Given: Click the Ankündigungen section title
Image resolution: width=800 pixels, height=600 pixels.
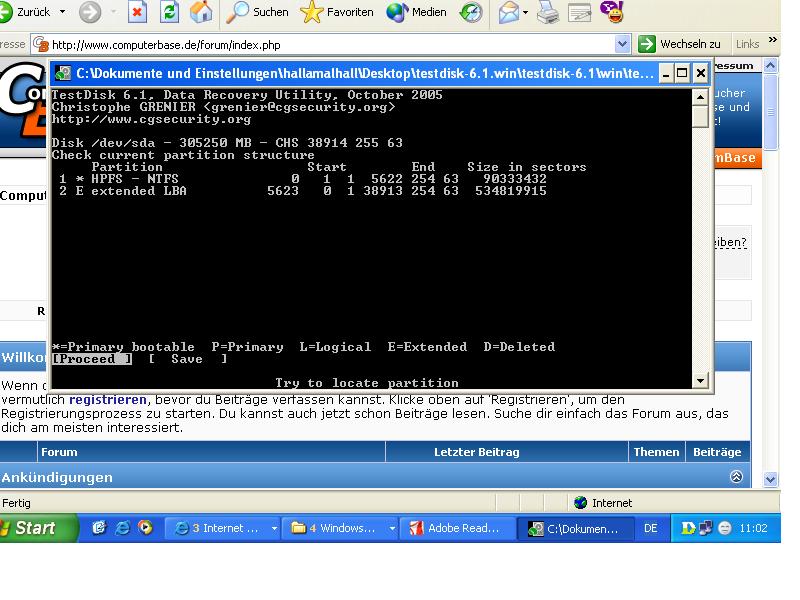Looking at the screenshot, I should (x=57, y=478).
